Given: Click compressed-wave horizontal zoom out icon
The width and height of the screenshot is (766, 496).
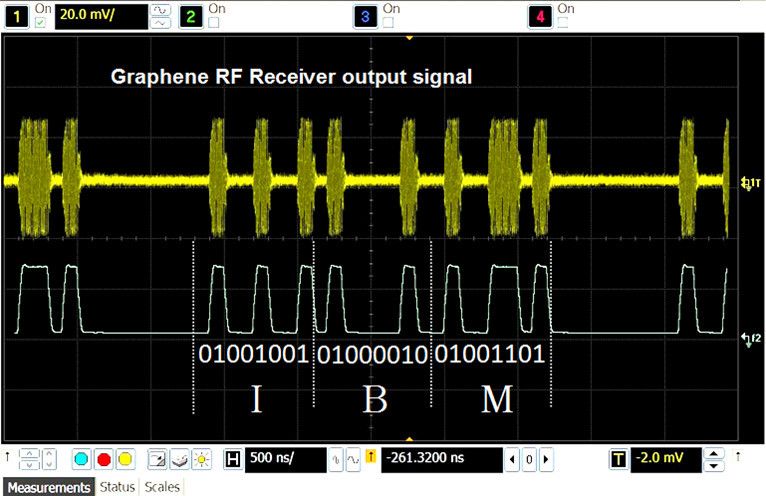Looking at the screenshot, I should click(336, 459).
